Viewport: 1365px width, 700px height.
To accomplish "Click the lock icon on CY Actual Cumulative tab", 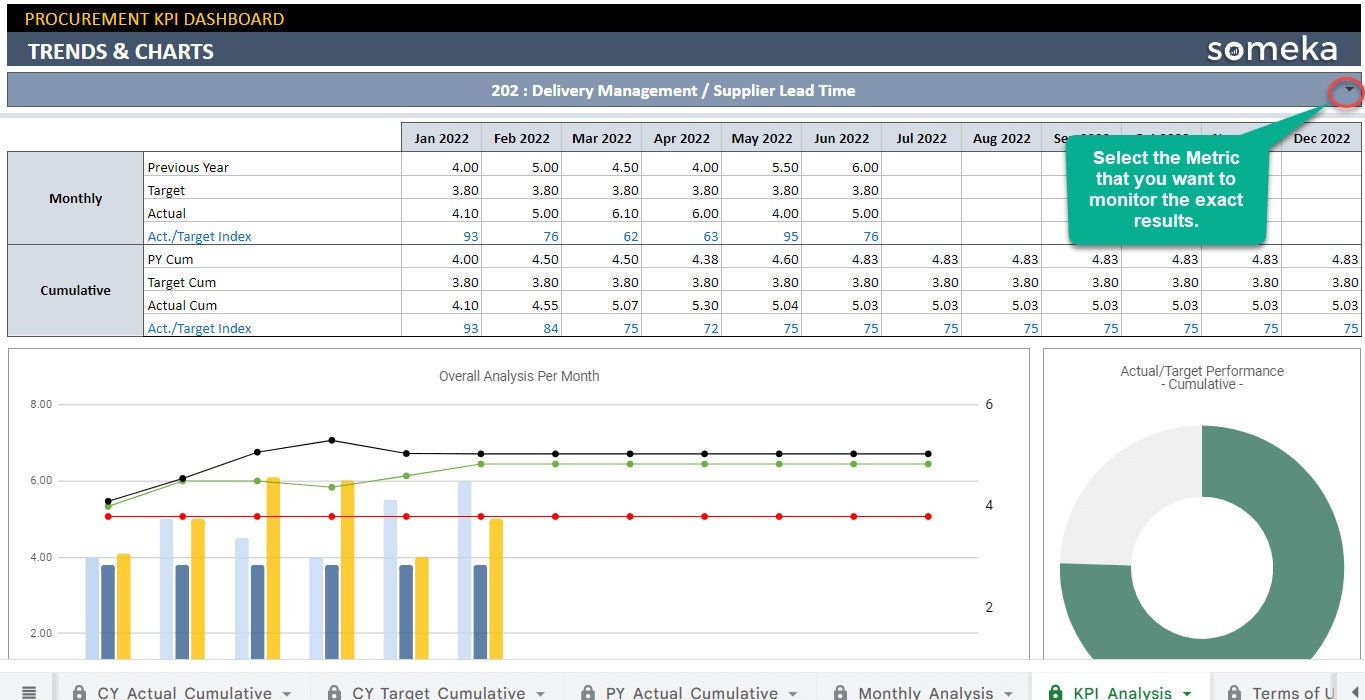I will (79, 691).
